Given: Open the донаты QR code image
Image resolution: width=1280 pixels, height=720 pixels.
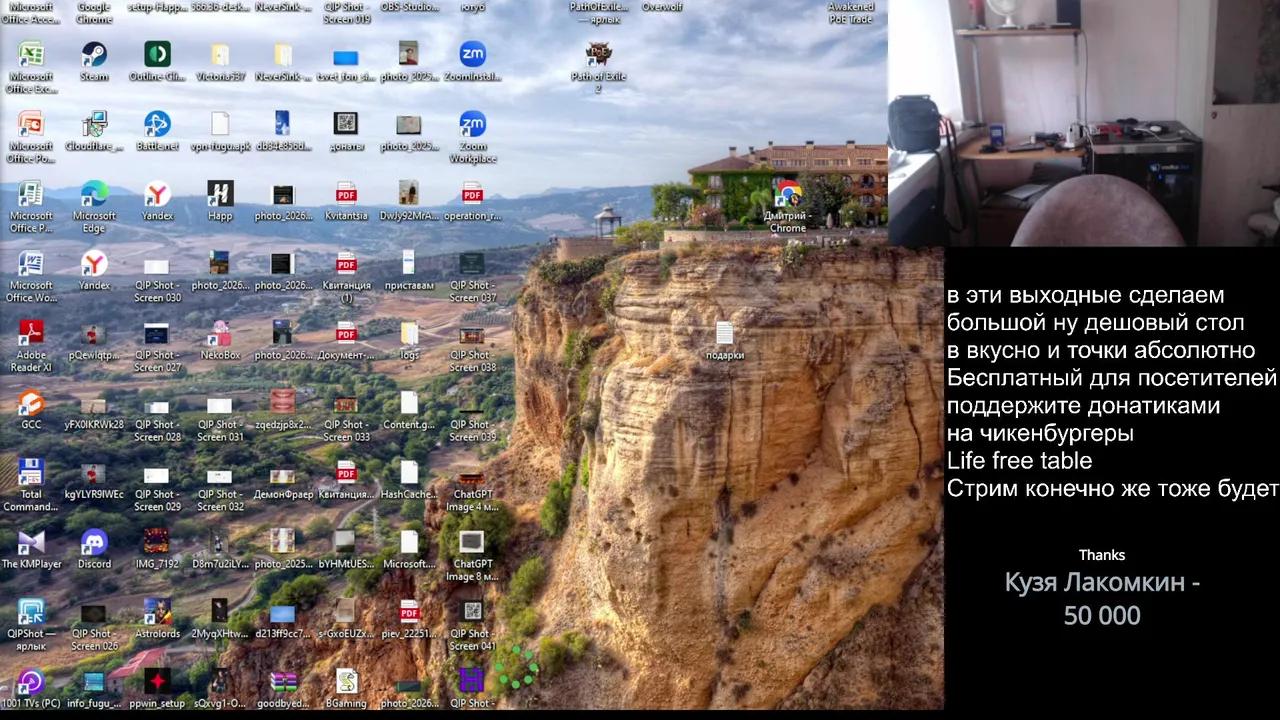Looking at the screenshot, I should point(346,131).
